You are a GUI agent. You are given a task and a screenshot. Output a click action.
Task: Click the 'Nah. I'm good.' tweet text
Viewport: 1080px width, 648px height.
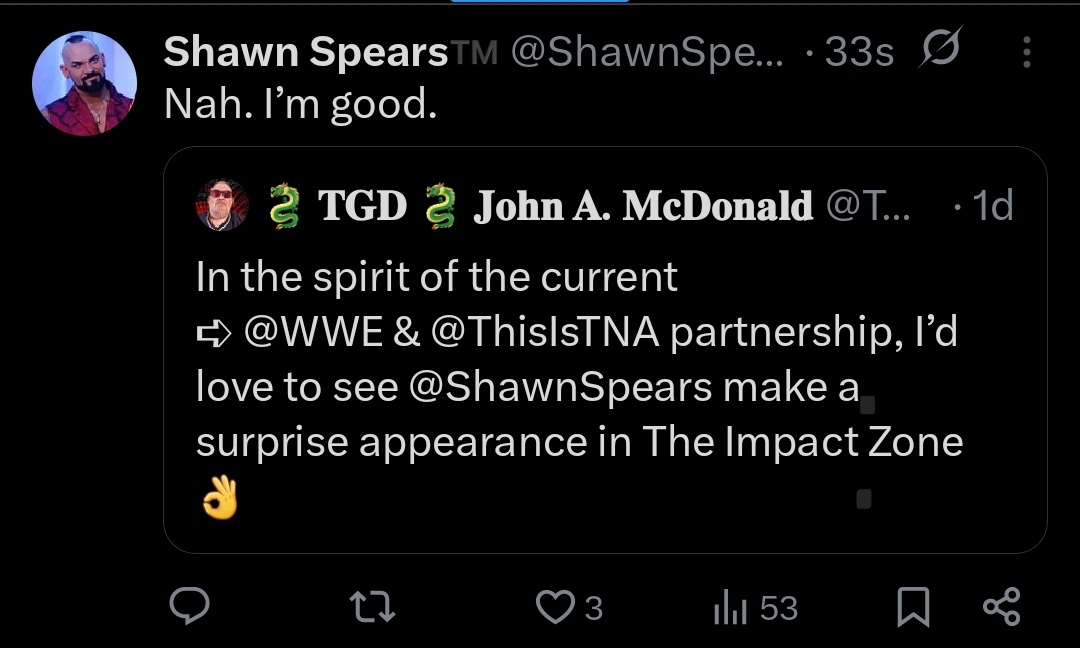[301, 104]
